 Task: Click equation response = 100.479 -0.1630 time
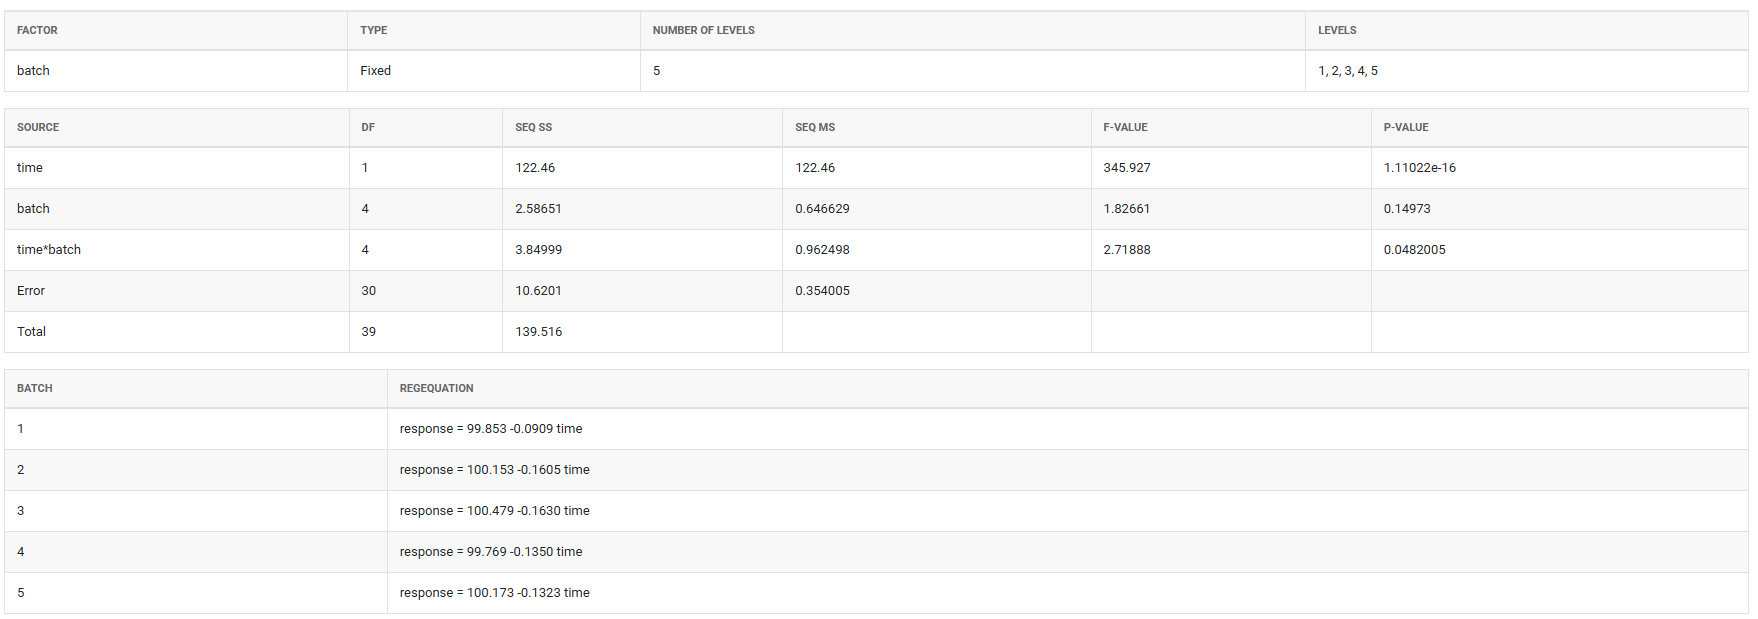coord(495,511)
